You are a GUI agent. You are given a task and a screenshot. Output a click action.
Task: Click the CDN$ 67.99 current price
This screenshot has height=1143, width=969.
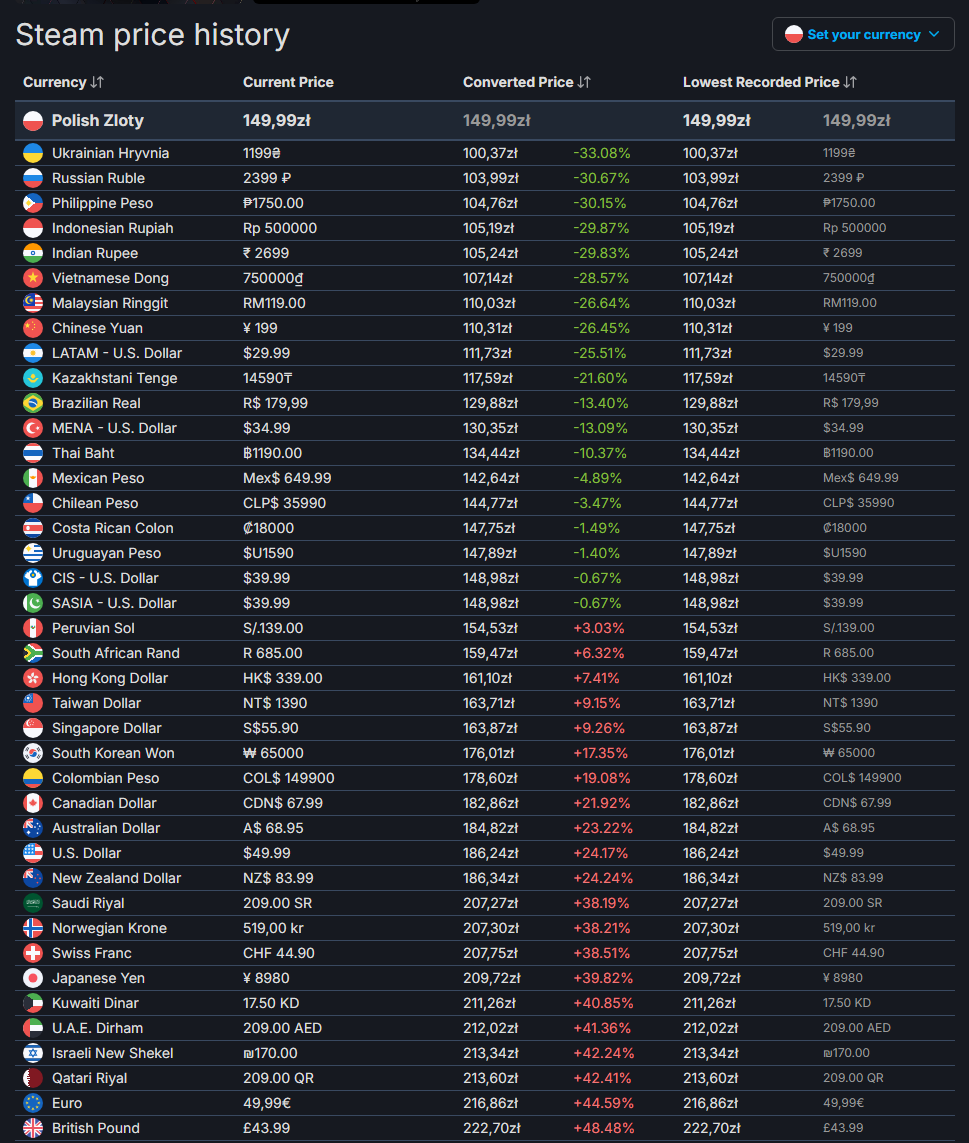(x=283, y=803)
